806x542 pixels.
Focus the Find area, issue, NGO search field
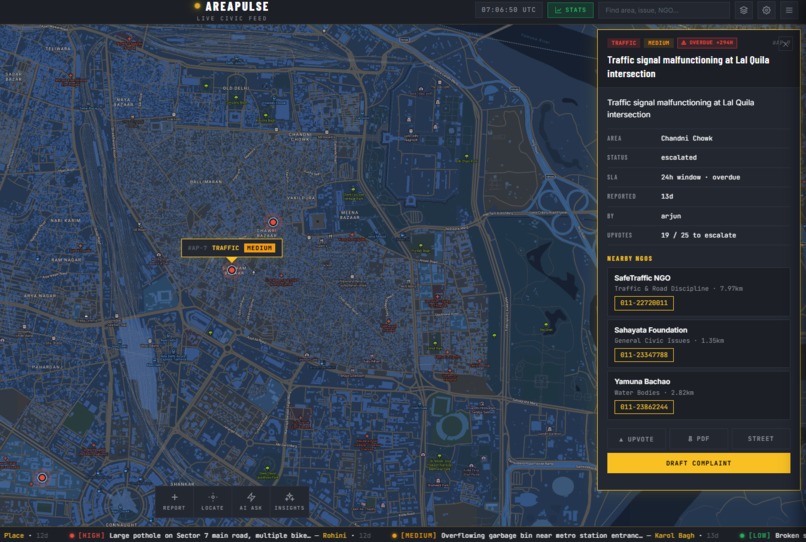click(x=664, y=10)
